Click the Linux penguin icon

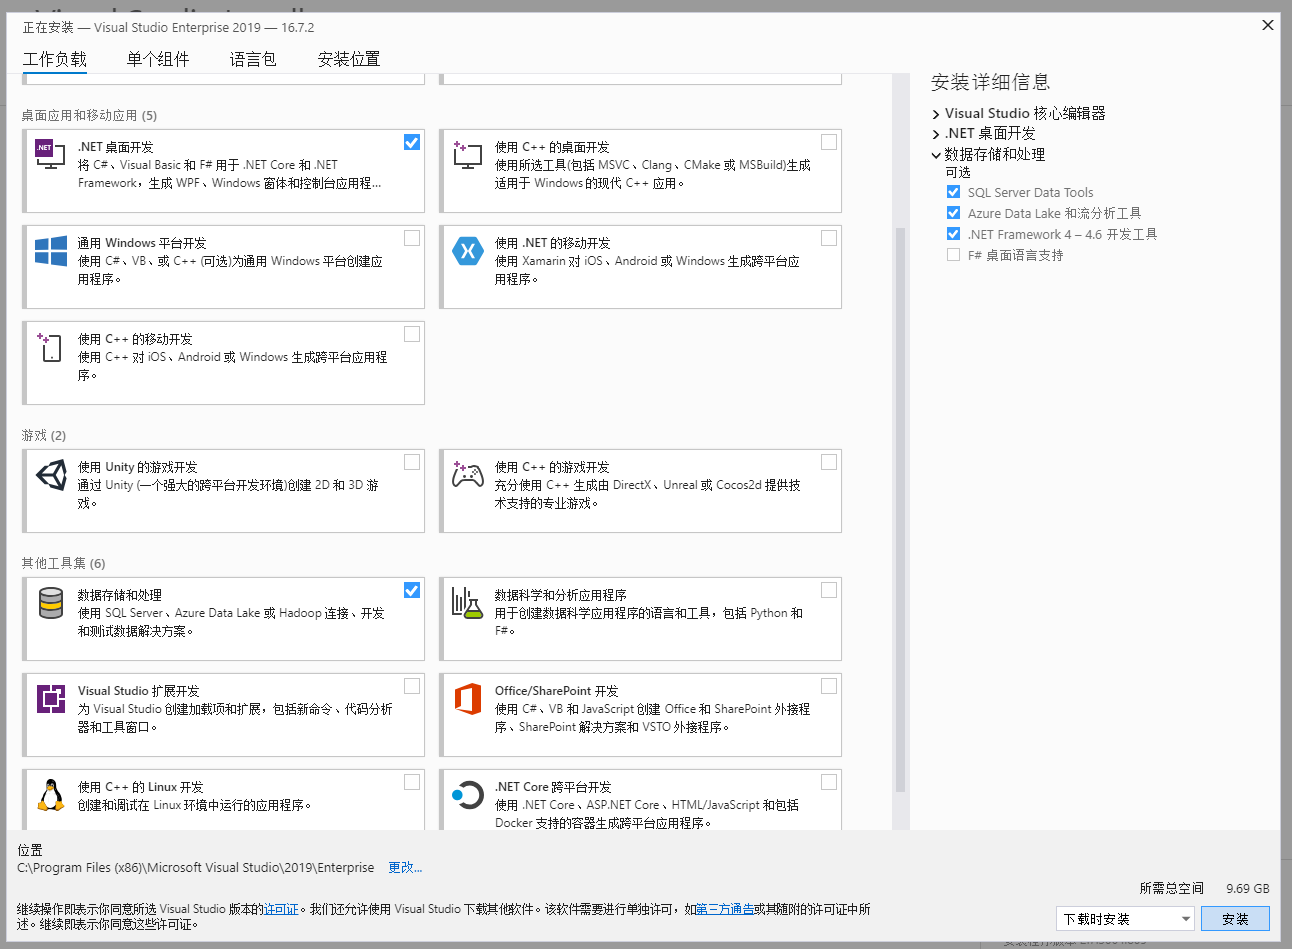click(x=50, y=794)
